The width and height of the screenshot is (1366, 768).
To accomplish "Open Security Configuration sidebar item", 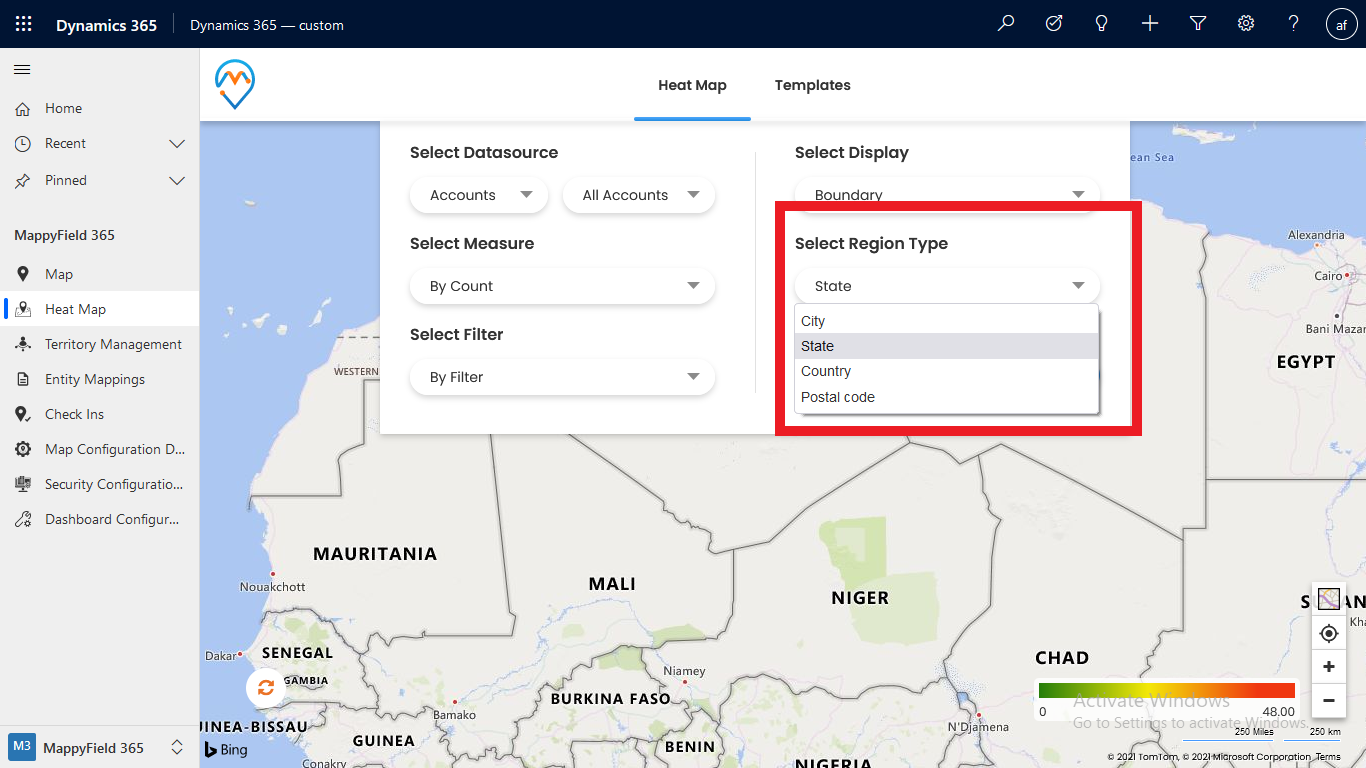I will pyautogui.click(x=100, y=484).
